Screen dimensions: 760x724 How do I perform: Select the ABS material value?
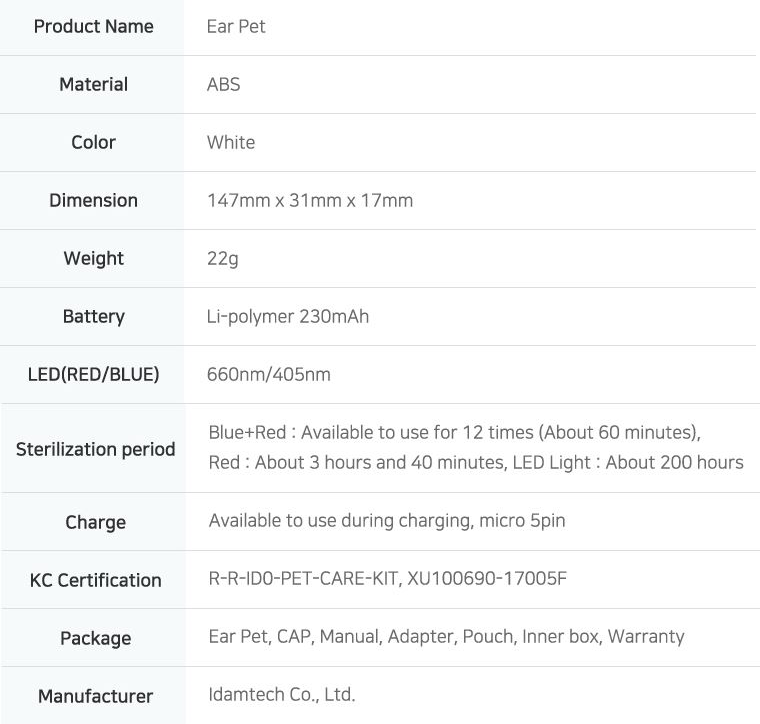point(223,84)
